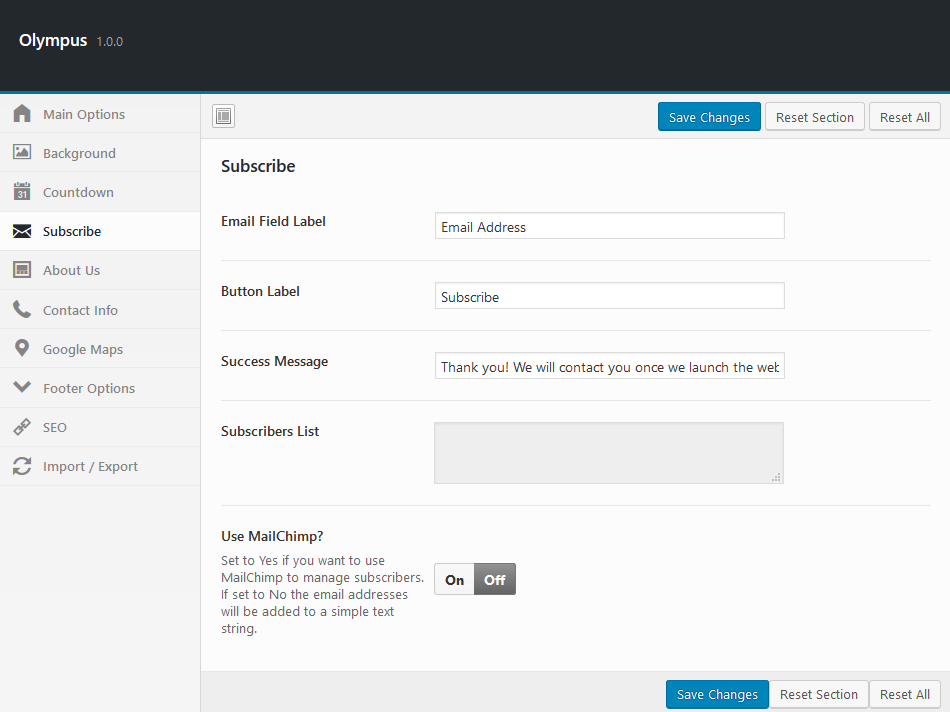The image size is (950, 712).
Task: Set Use MailChimp toggle to Off
Action: (495, 580)
